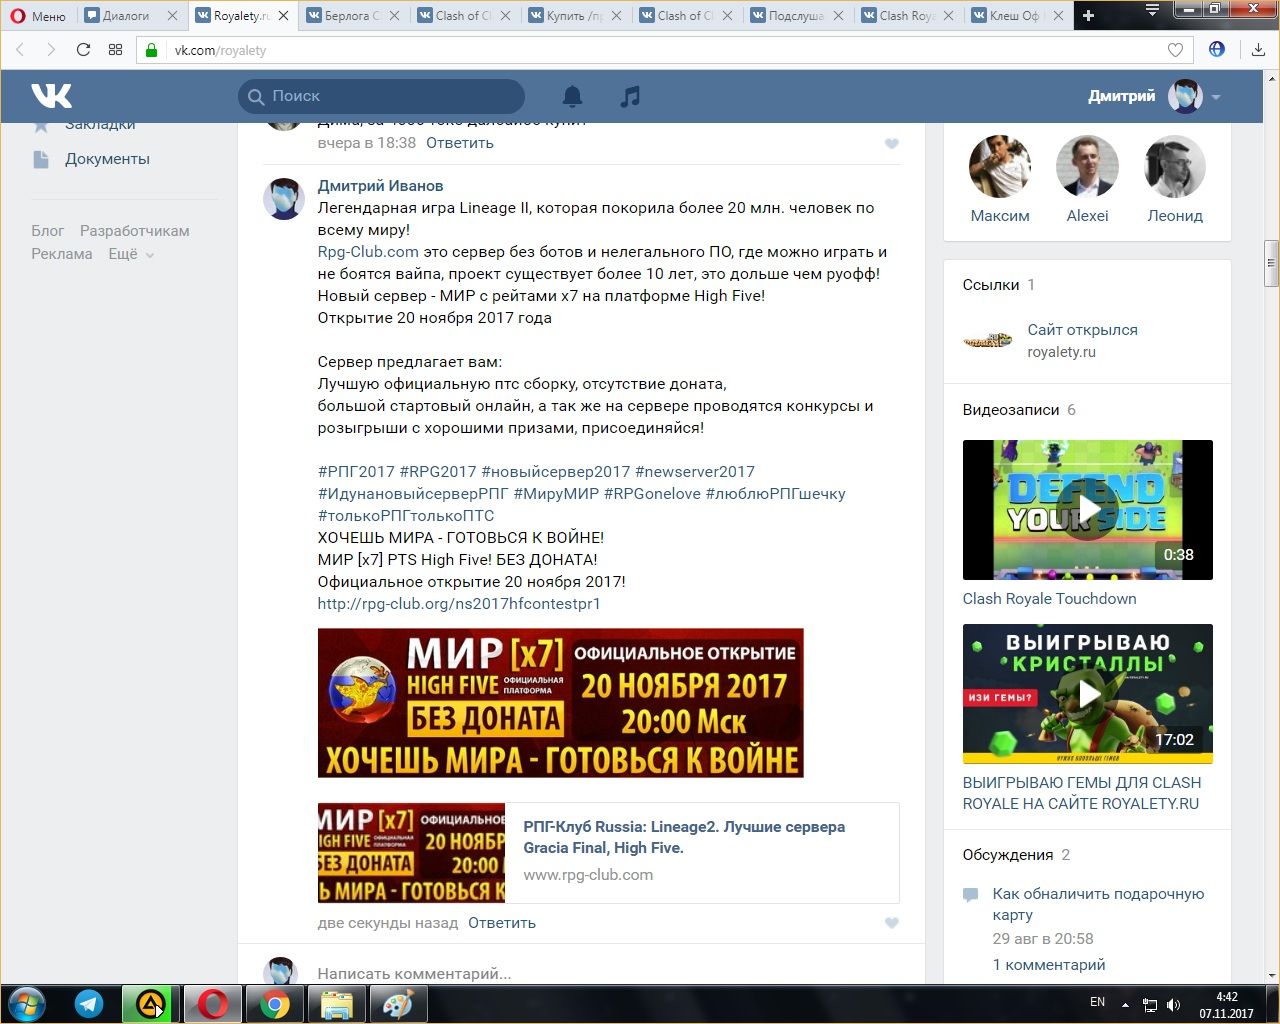Screen dimensions: 1280x1024
Task: Play the Clash Royale Touchdown video
Action: coord(1088,510)
